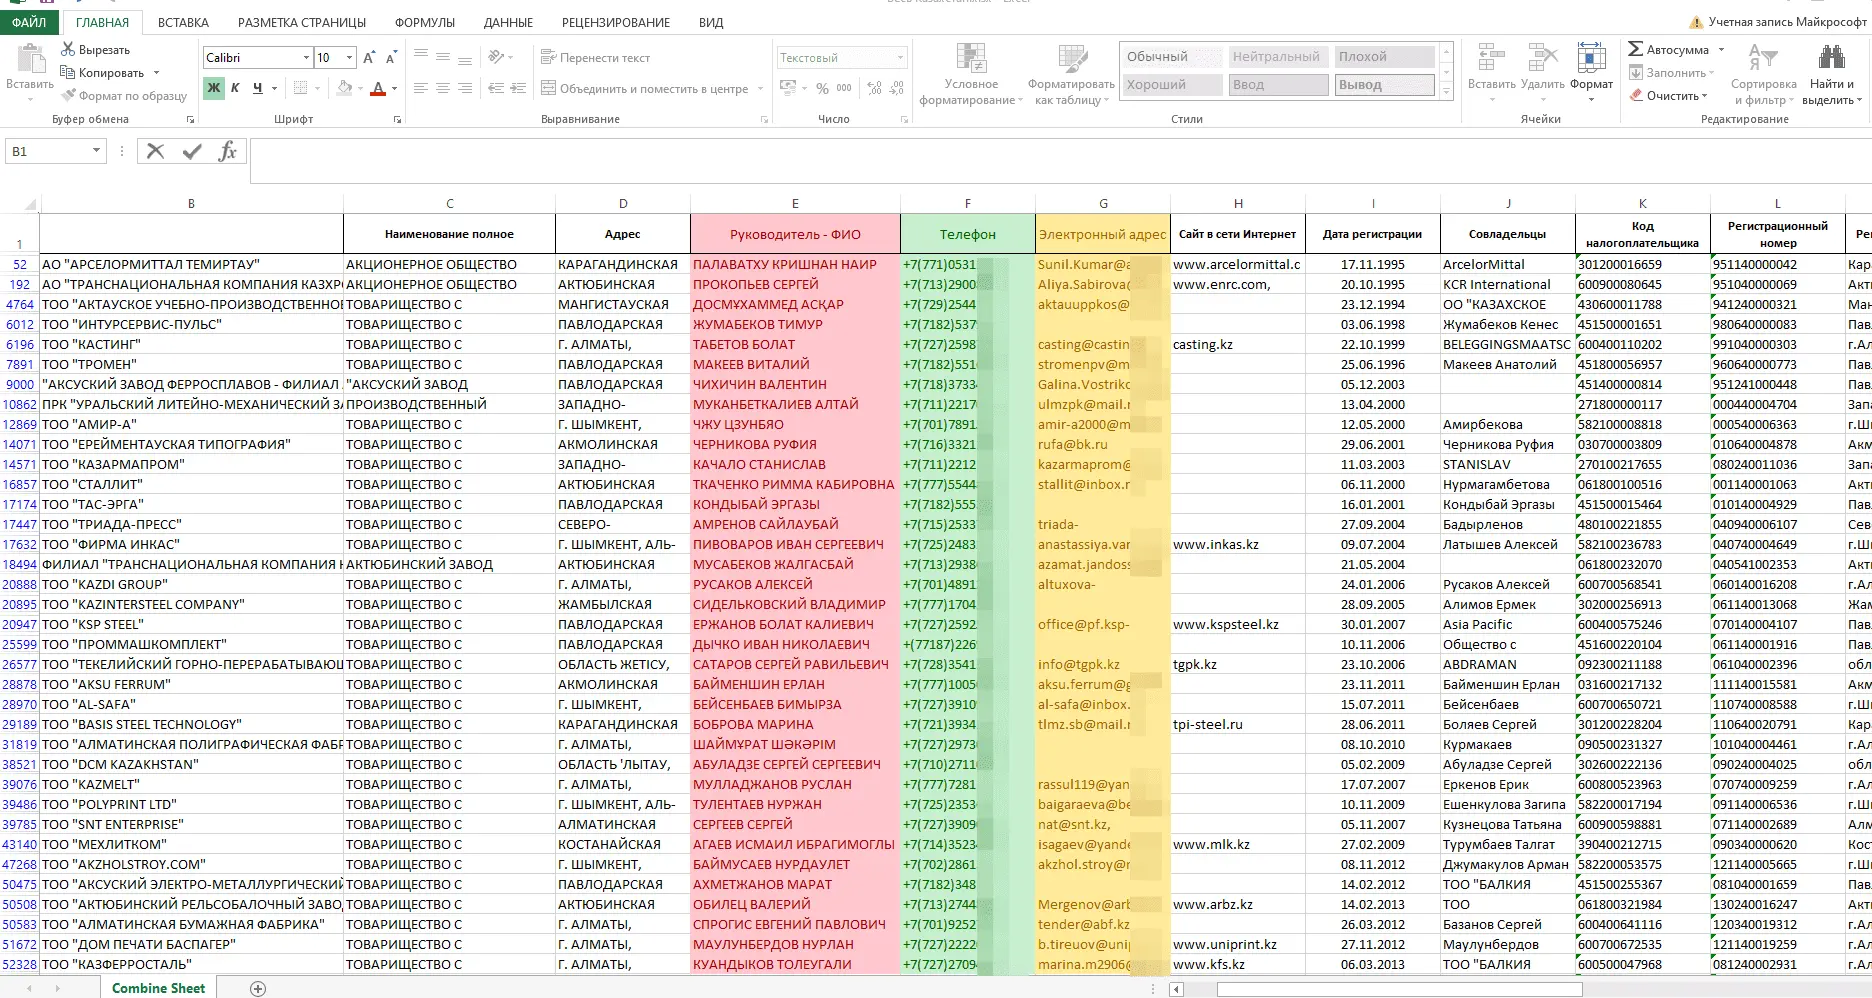Viewport: 1872px width, 998px height.
Task: Toggle underline (Ч) formatting
Action: tap(257, 88)
